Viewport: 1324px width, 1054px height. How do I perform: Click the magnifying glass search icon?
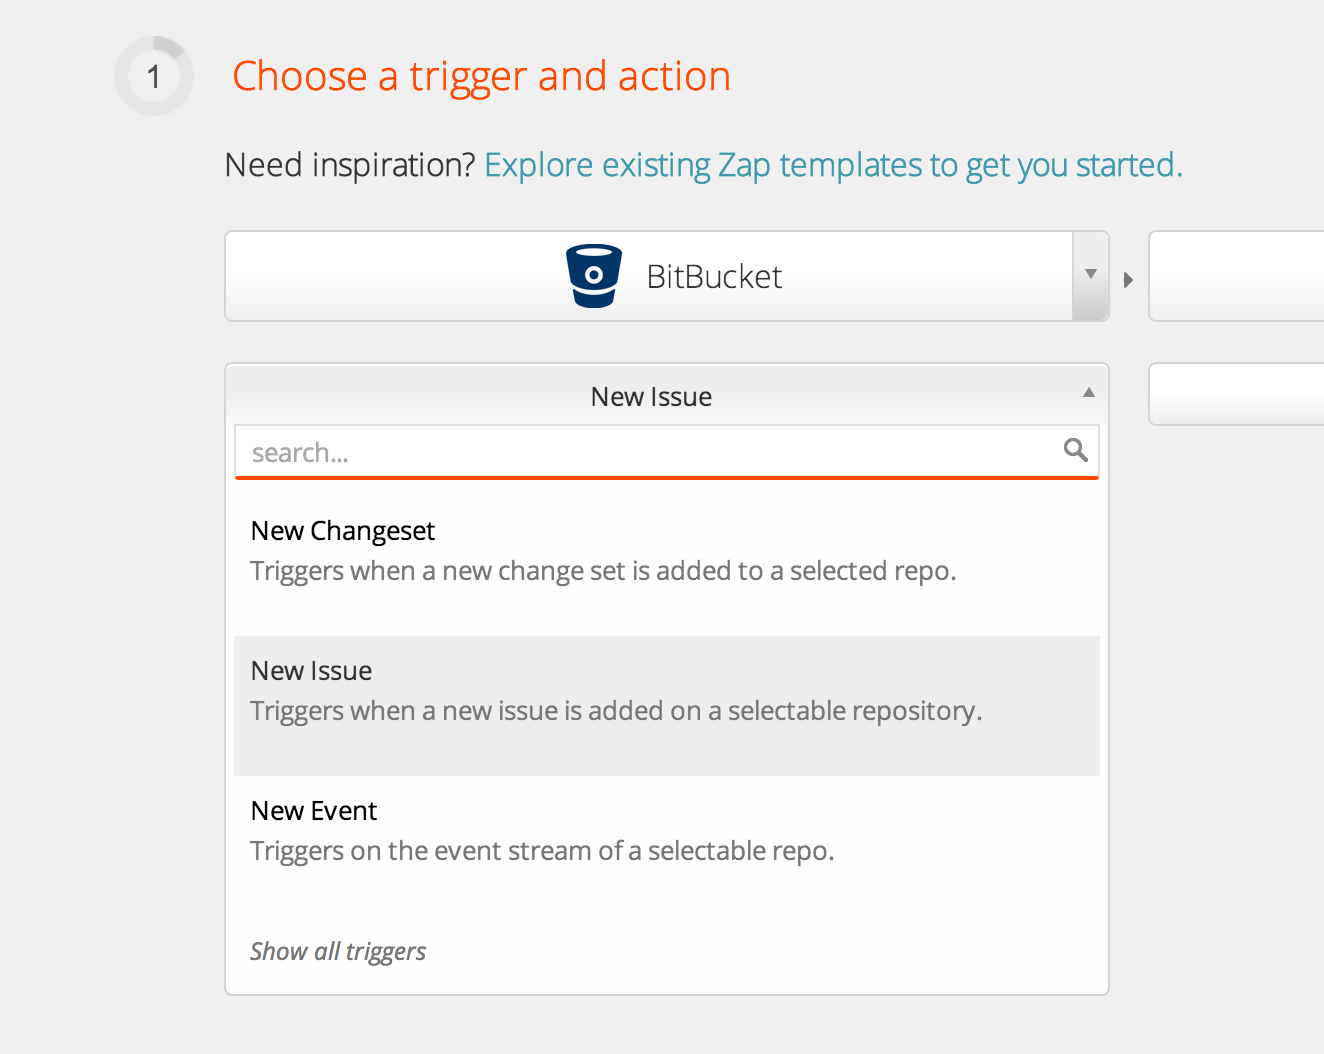point(1076,450)
